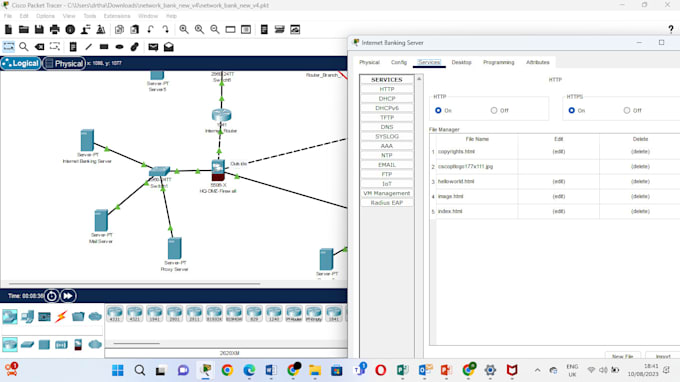Click the workspace horizontal scrollbar
The height and width of the screenshot is (382, 680).
(x=134, y=284)
